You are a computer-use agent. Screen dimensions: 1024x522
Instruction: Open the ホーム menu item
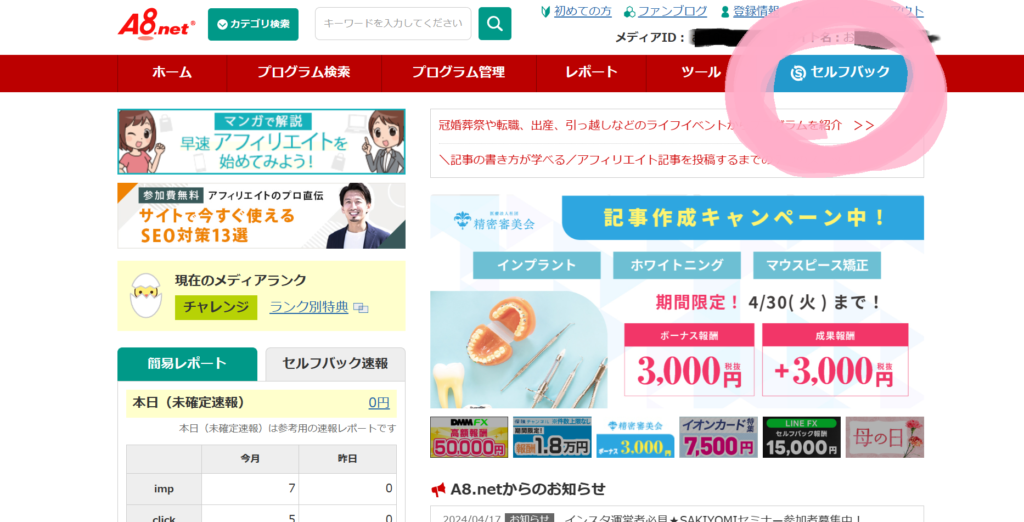click(x=171, y=72)
